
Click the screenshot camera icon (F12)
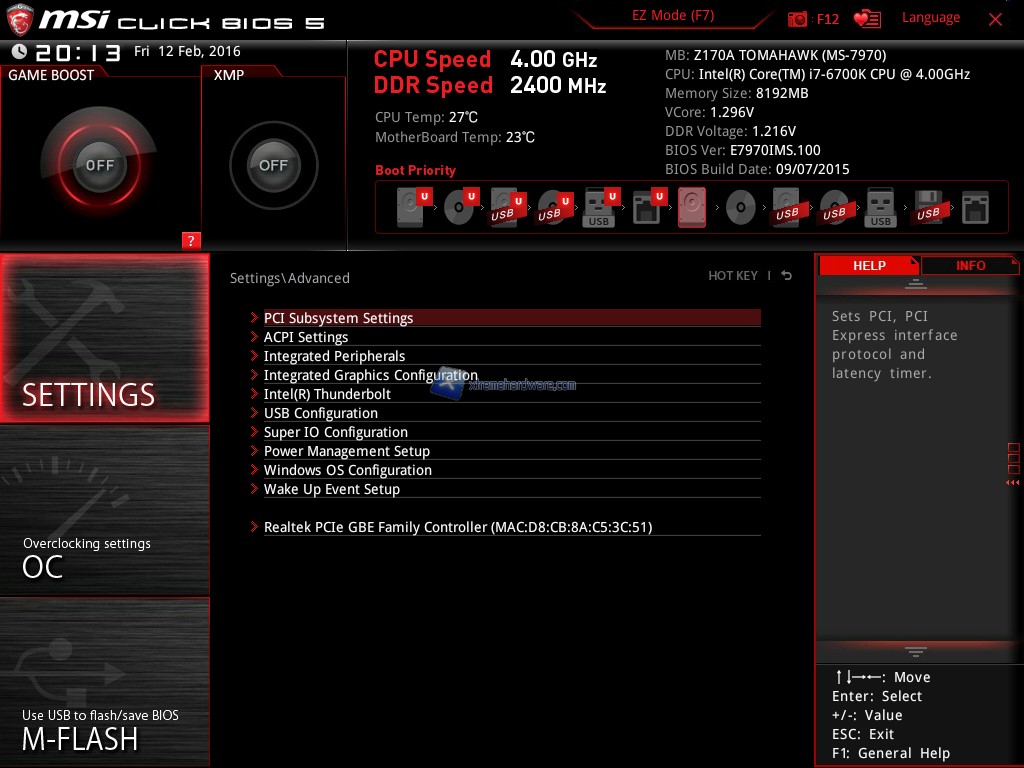click(798, 19)
